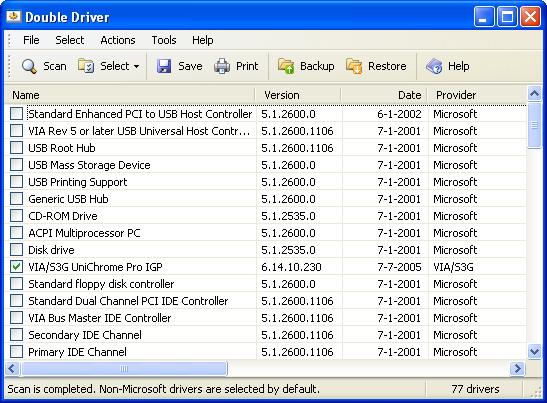
Task: Open the File menu
Action: (31, 40)
